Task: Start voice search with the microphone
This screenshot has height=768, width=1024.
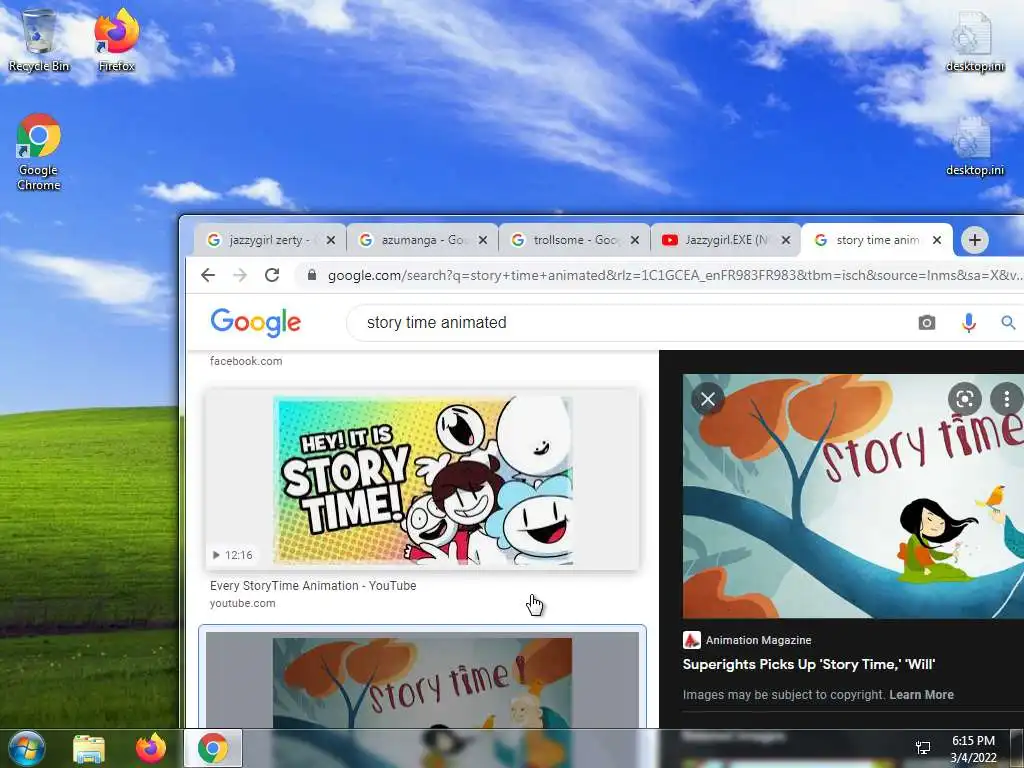Action: (968, 323)
